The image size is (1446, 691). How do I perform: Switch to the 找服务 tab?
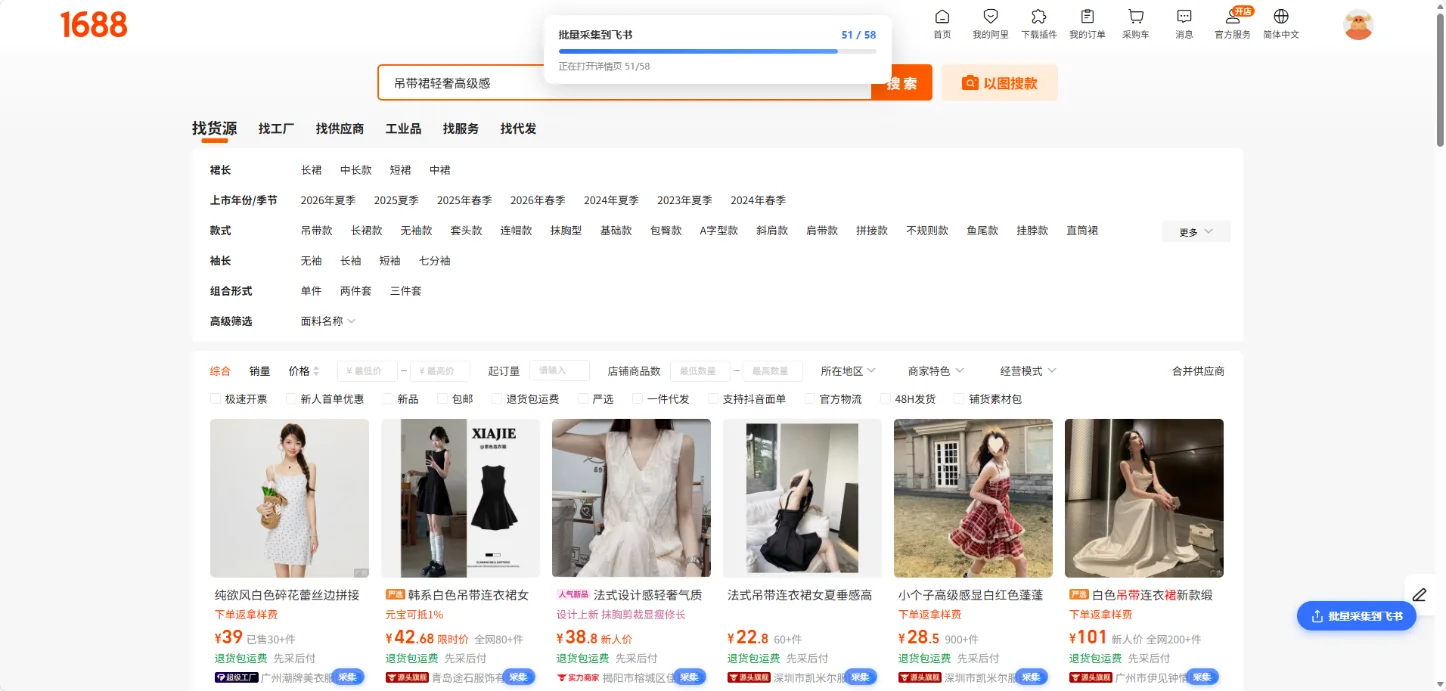coord(461,129)
